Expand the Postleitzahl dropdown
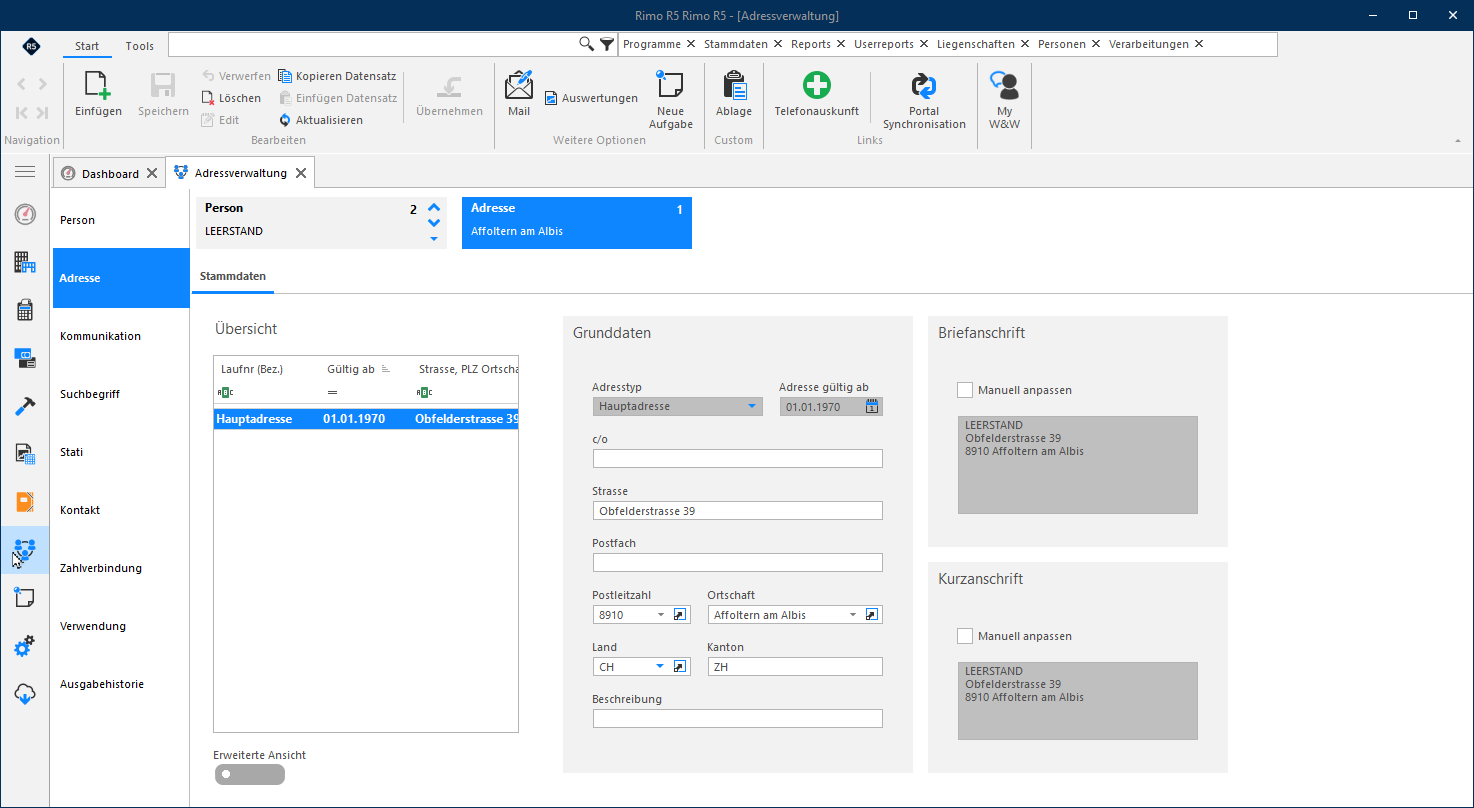The width and height of the screenshot is (1474, 808). pos(660,615)
